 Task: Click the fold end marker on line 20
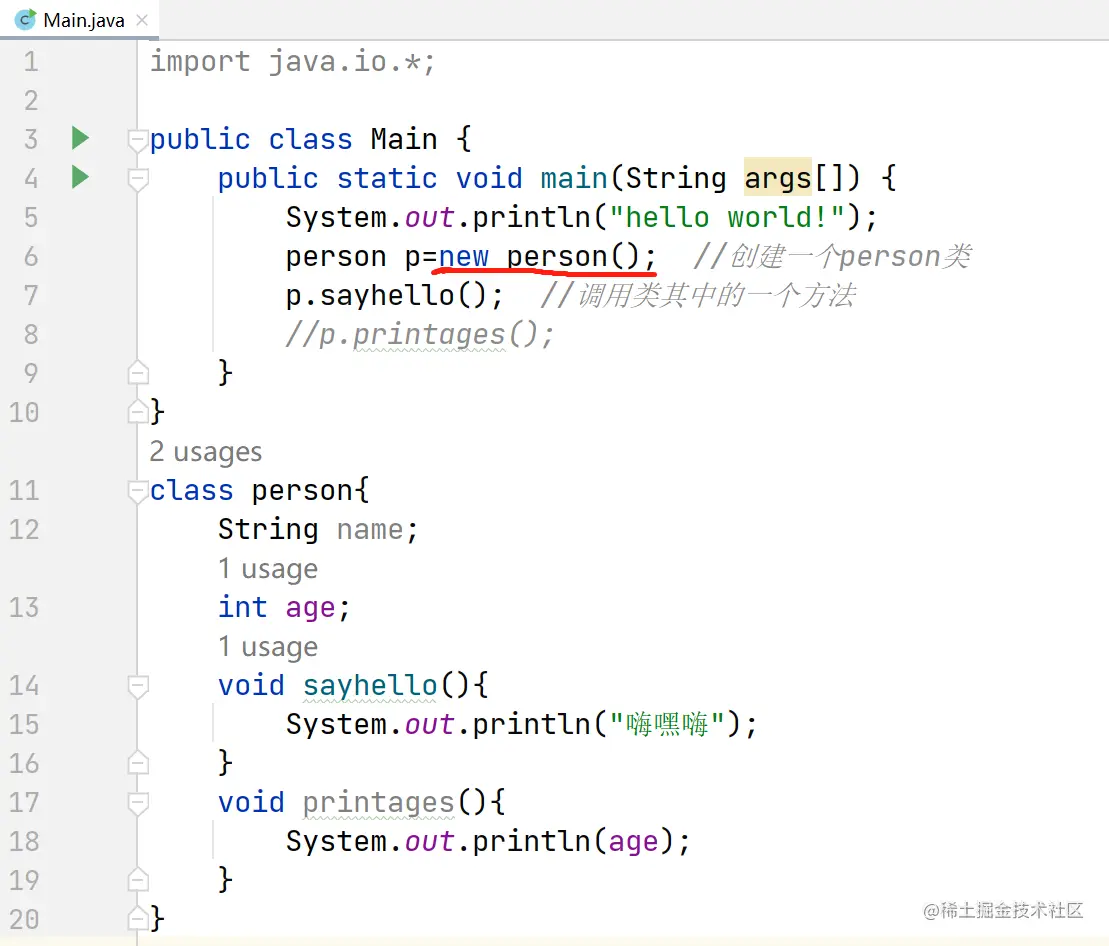click(x=138, y=918)
